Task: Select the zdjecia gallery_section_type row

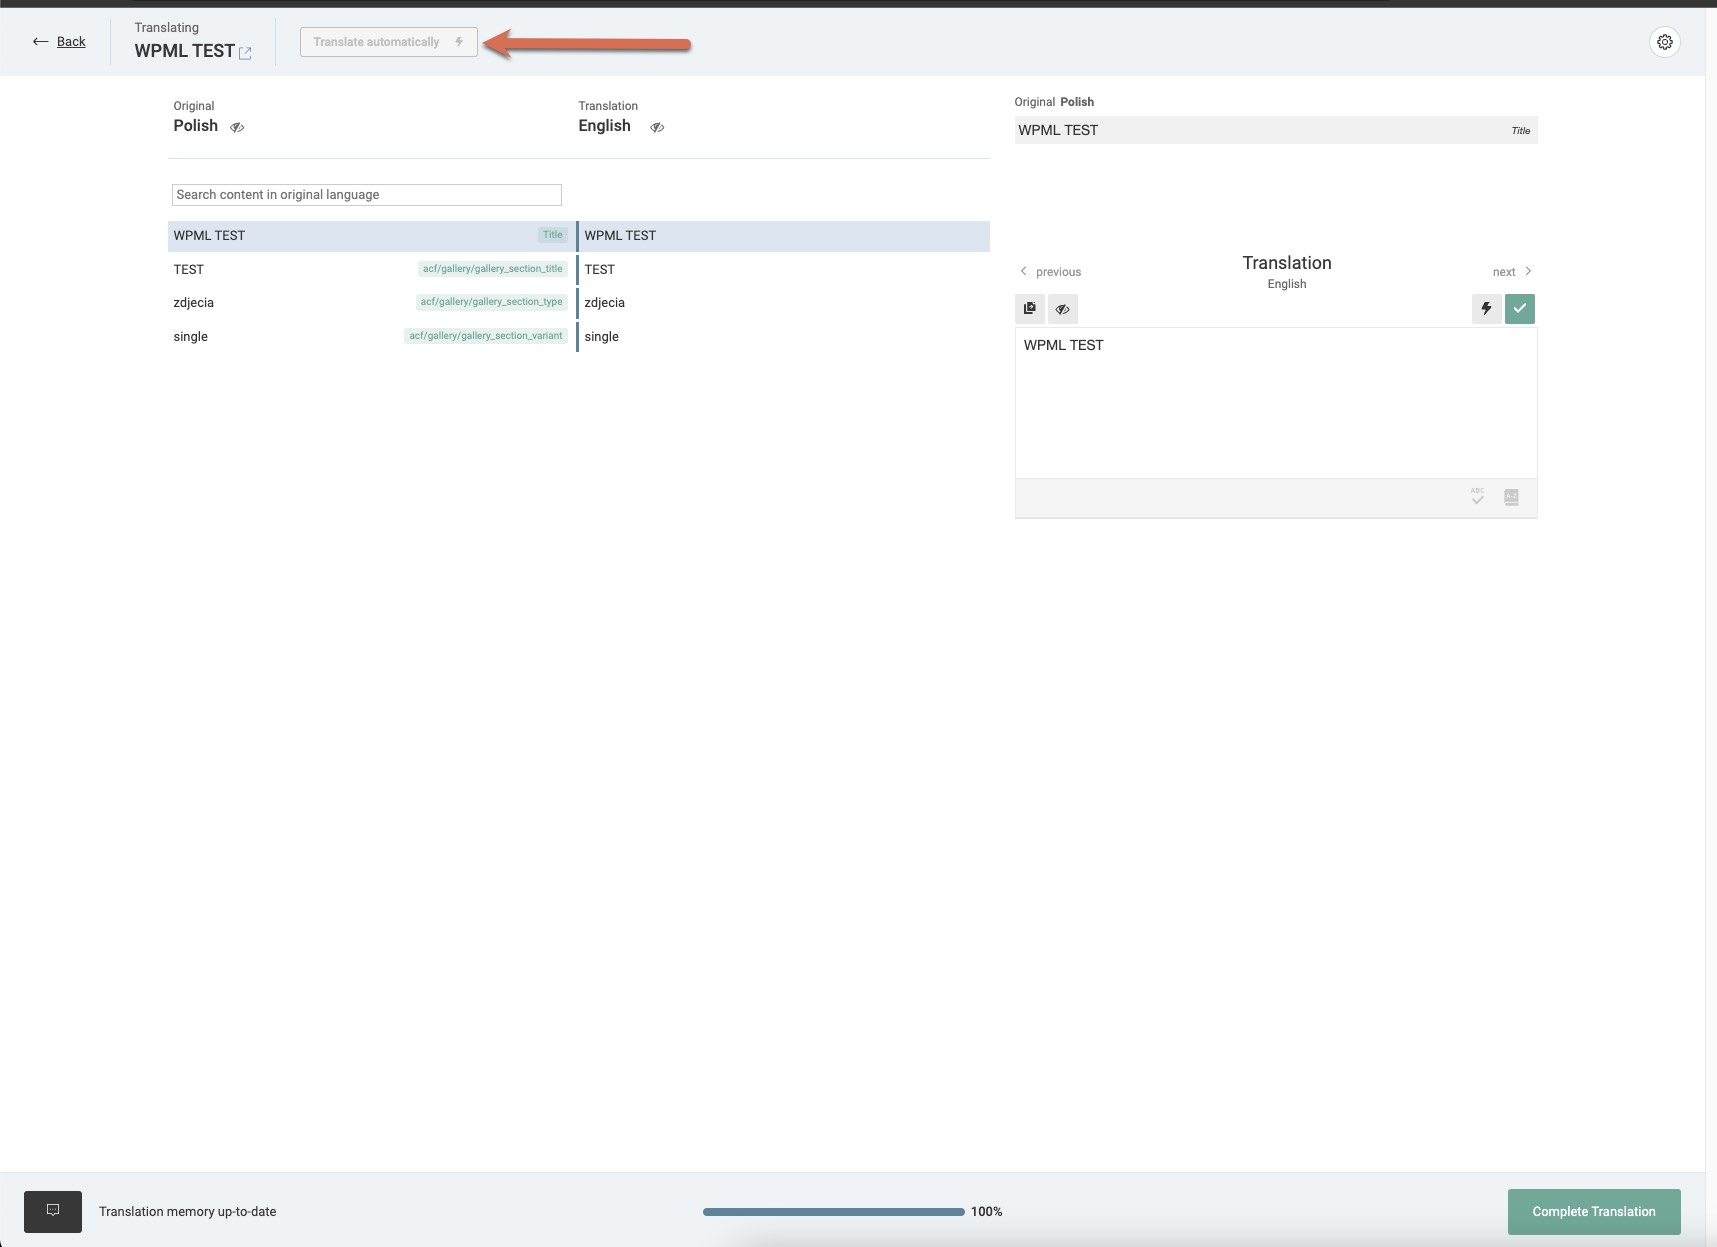Action: pyautogui.click(x=370, y=302)
